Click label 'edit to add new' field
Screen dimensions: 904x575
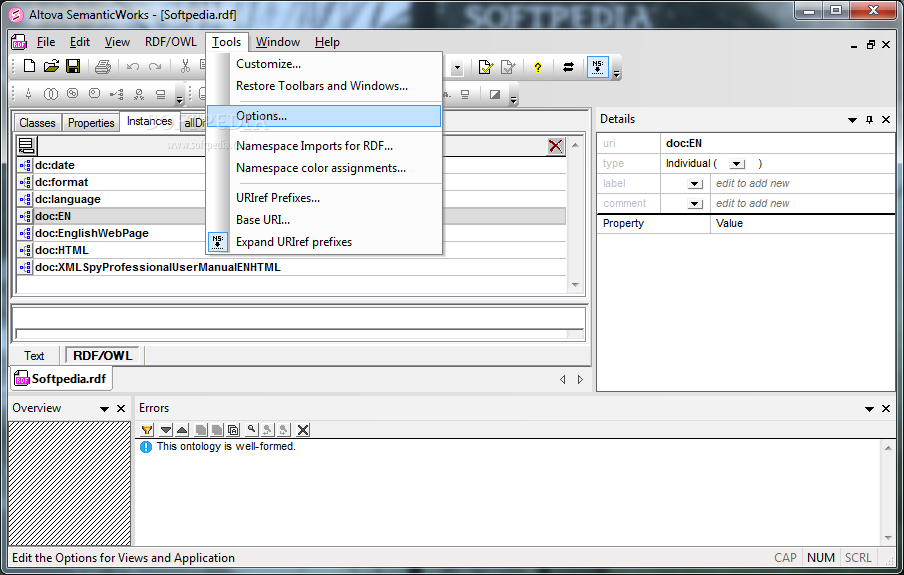point(802,183)
